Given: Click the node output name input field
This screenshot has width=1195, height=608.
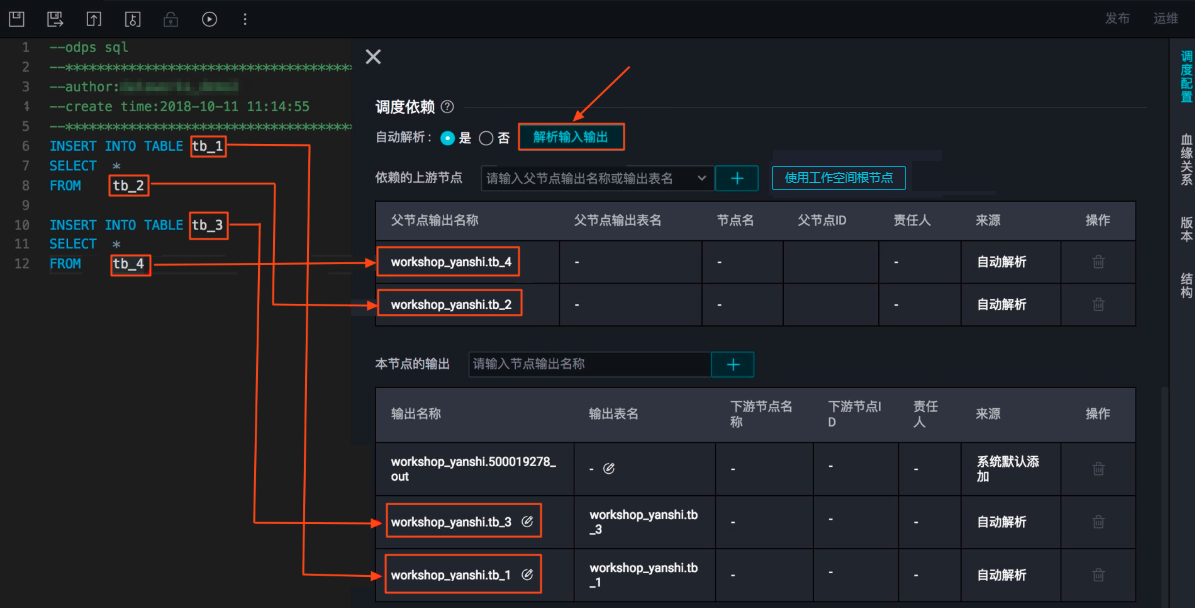Looking at the screenshot, I should (x=590, y=364).
